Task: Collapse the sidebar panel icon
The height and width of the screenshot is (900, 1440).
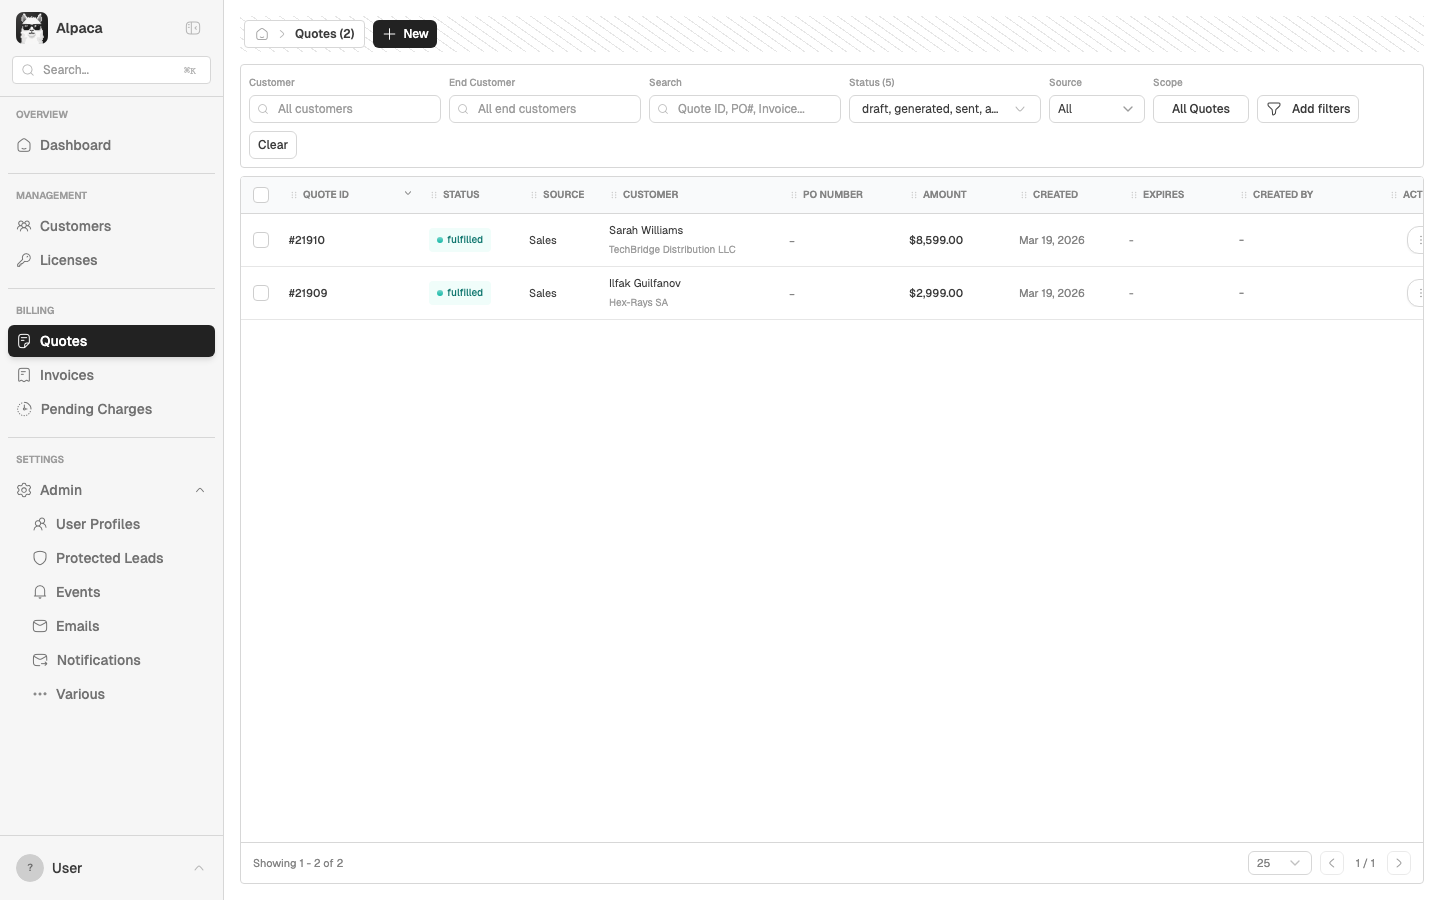Action: coord(193,28)
